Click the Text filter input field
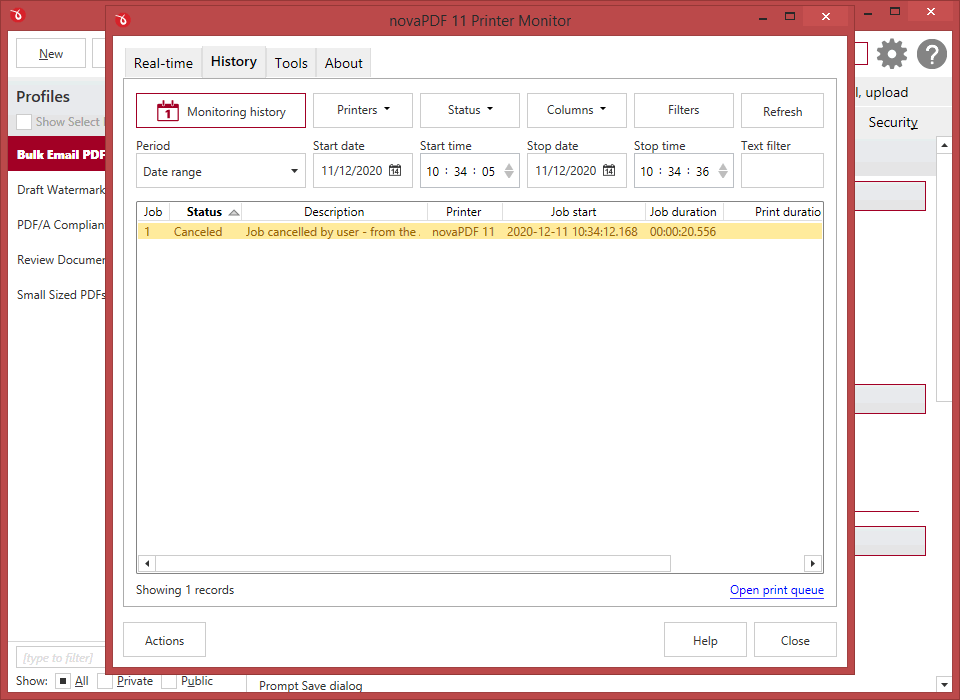 point(782,171)
